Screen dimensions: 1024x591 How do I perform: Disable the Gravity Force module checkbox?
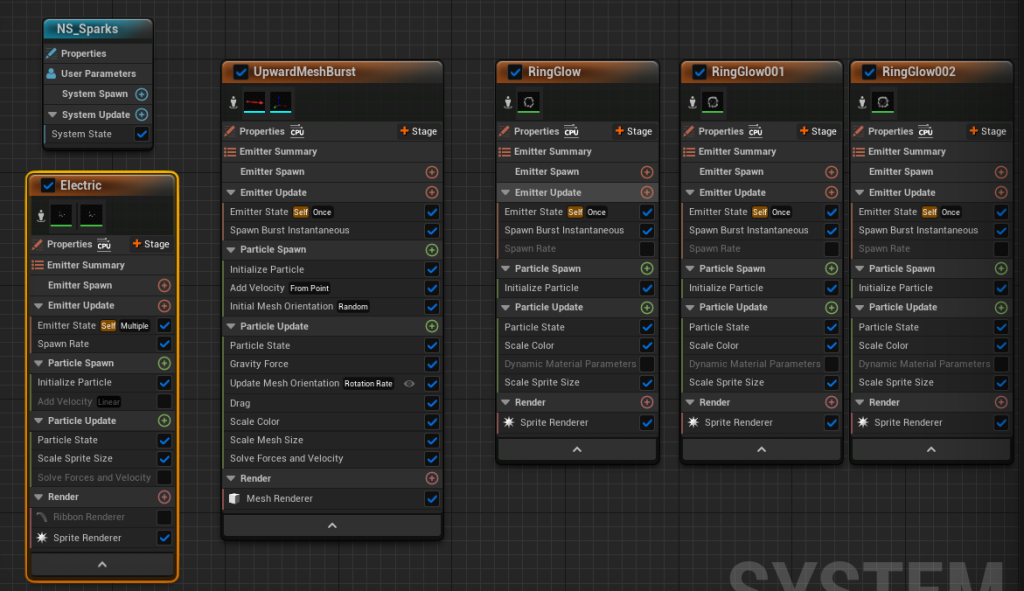click(x=432, y=365)
